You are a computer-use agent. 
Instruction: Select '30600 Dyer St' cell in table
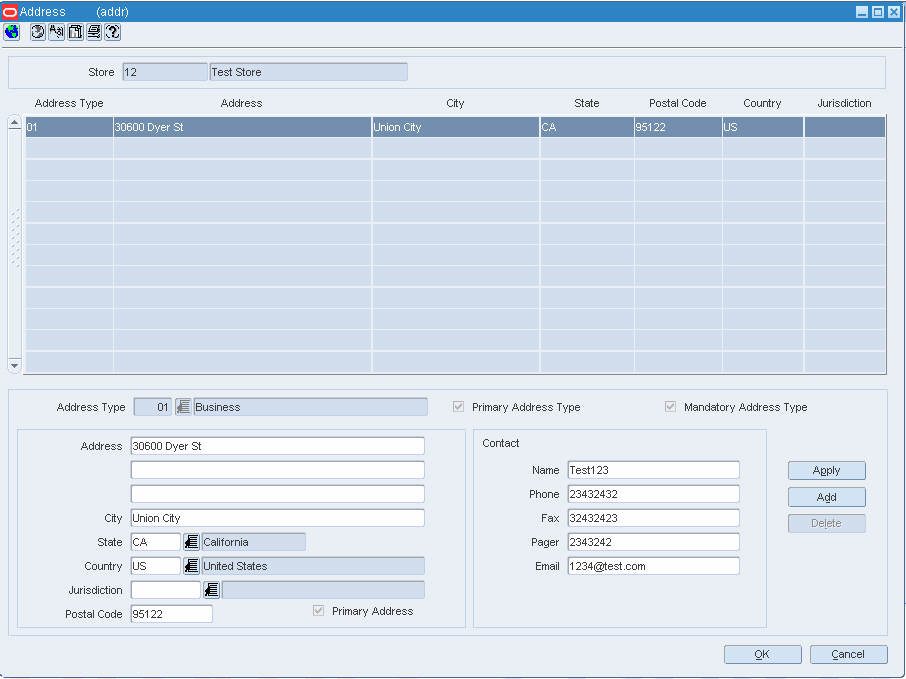click(x=242, y=127)
